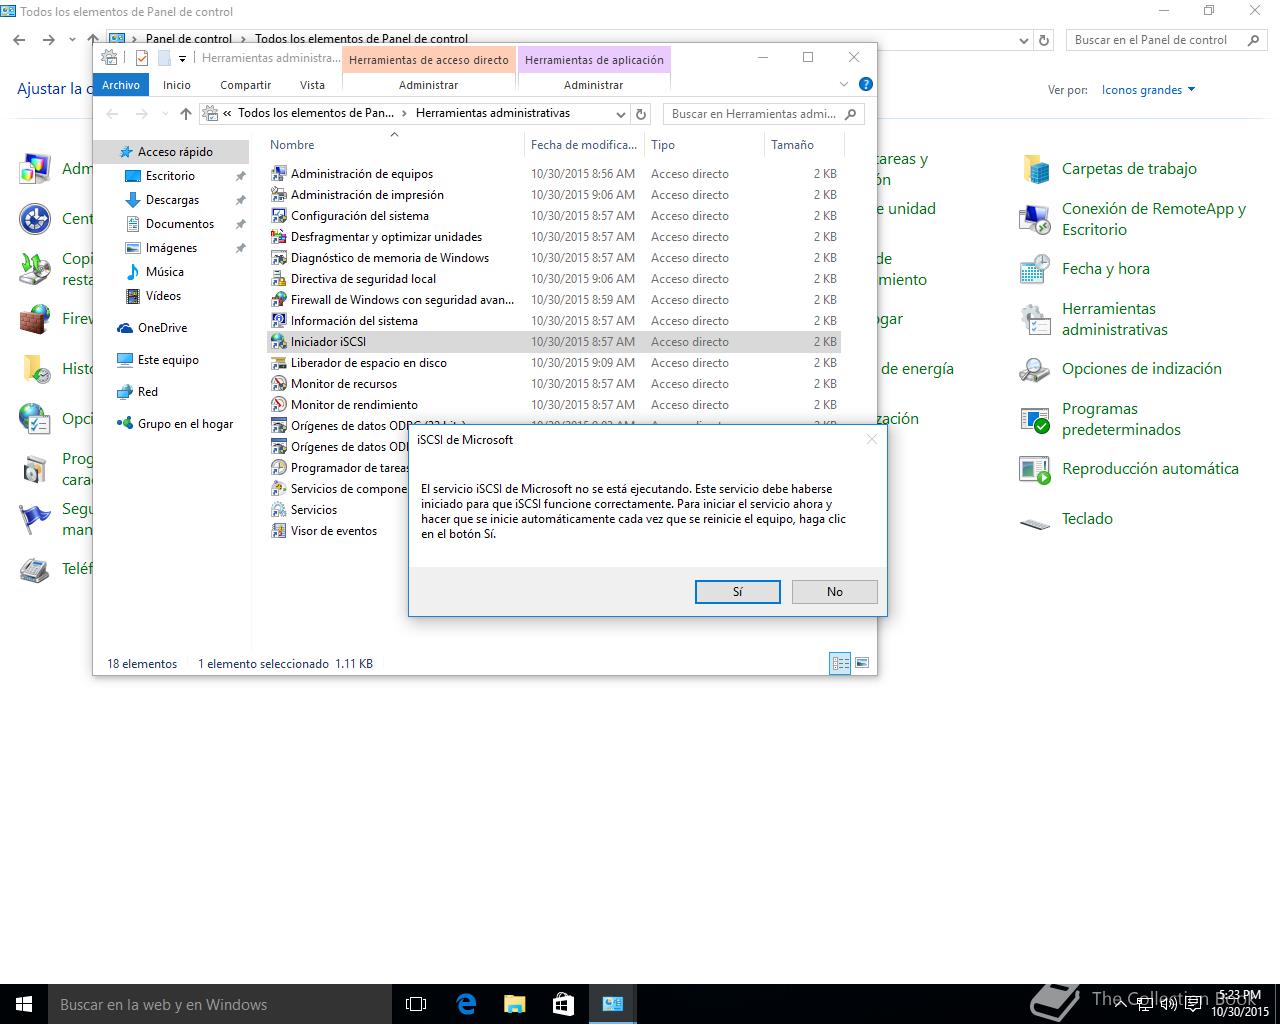
Task: Open the Inicio ribbon tab
Action: 177,85
